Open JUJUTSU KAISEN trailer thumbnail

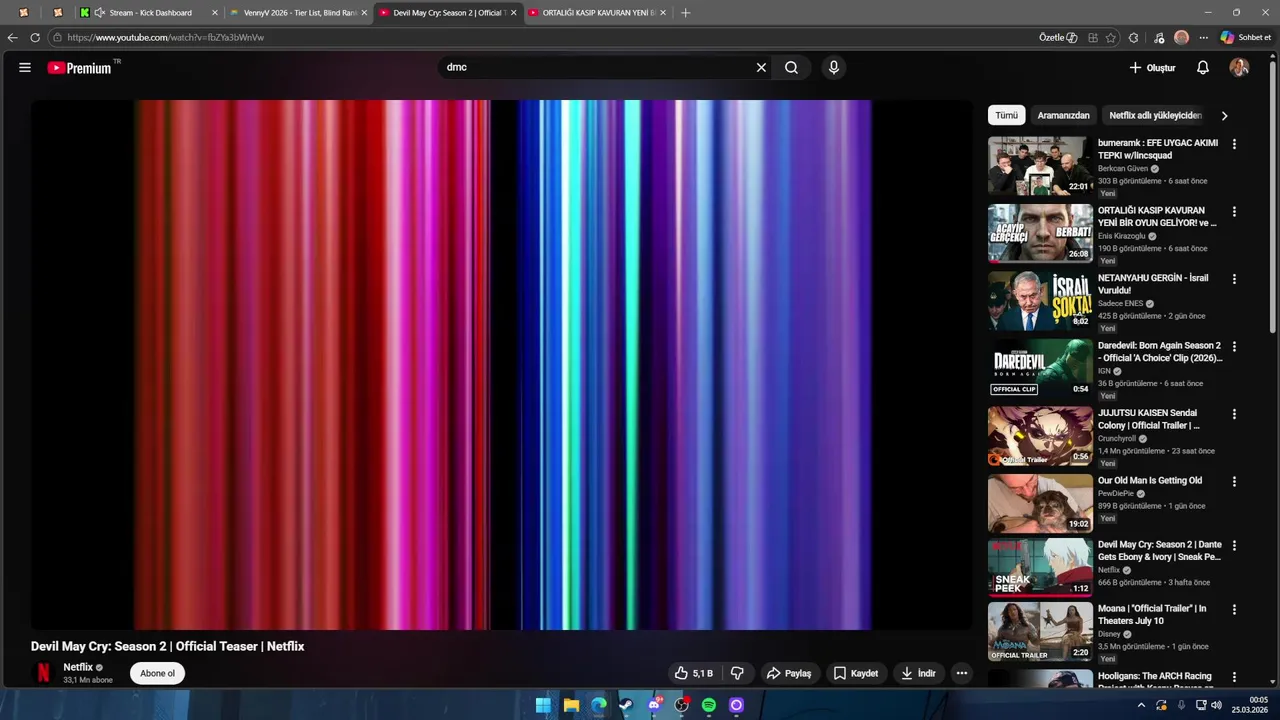[1040, 436]
